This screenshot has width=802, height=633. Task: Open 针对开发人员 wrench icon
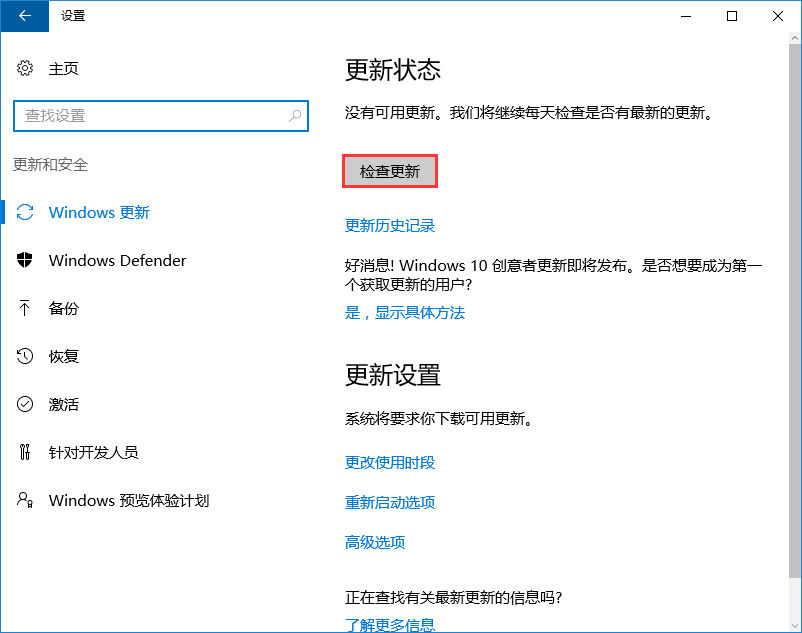[x=27, y=452]
